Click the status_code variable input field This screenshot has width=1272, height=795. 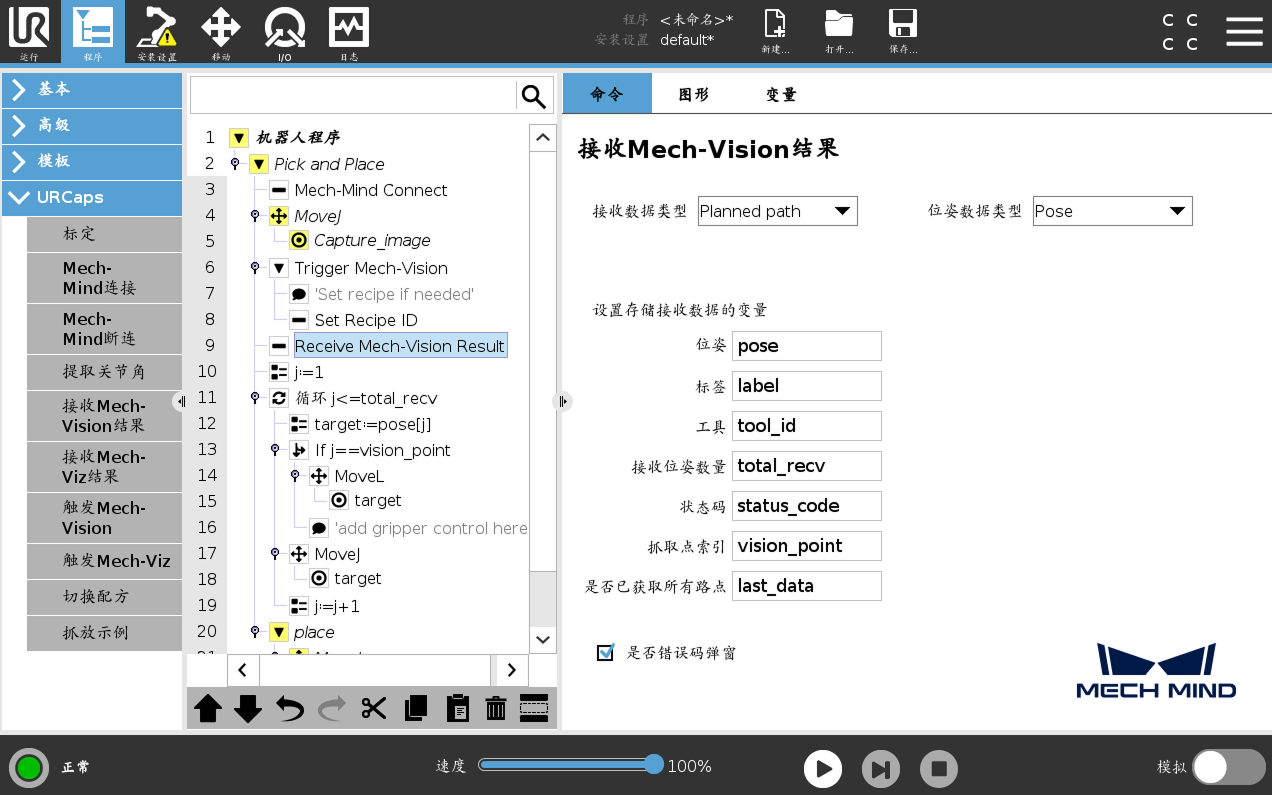pos(806,506)
